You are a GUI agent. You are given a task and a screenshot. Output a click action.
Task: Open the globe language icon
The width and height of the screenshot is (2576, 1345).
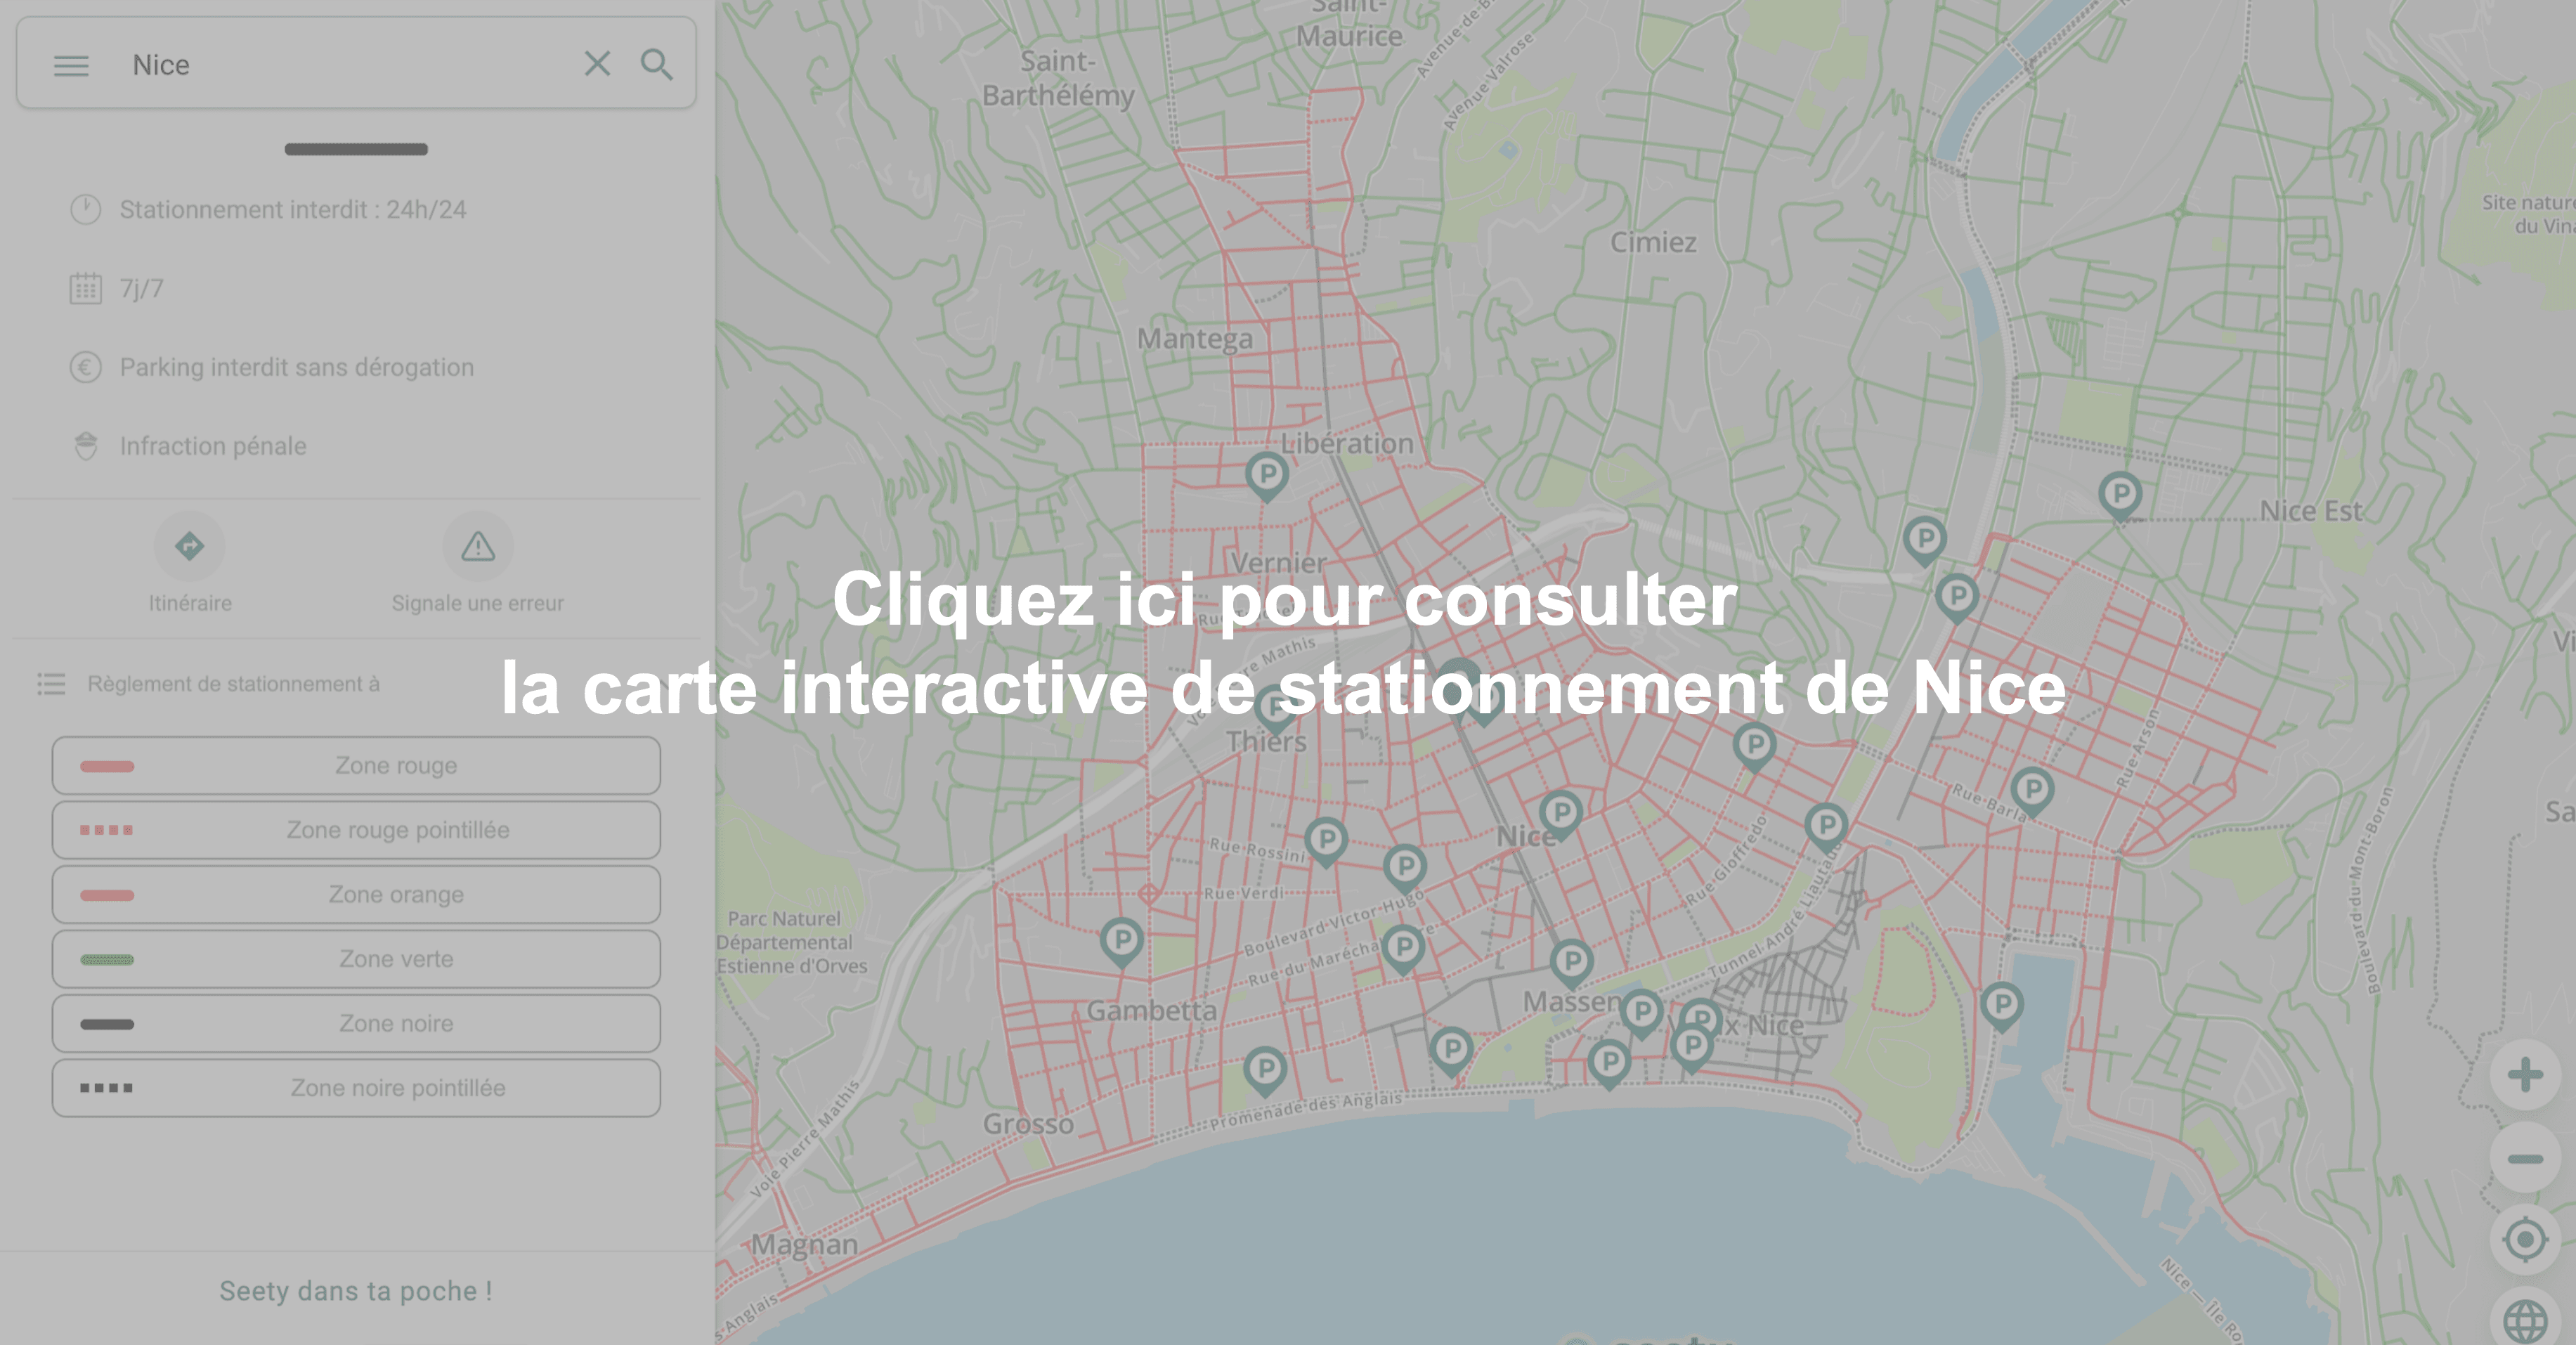[x=2524, y=1322]
